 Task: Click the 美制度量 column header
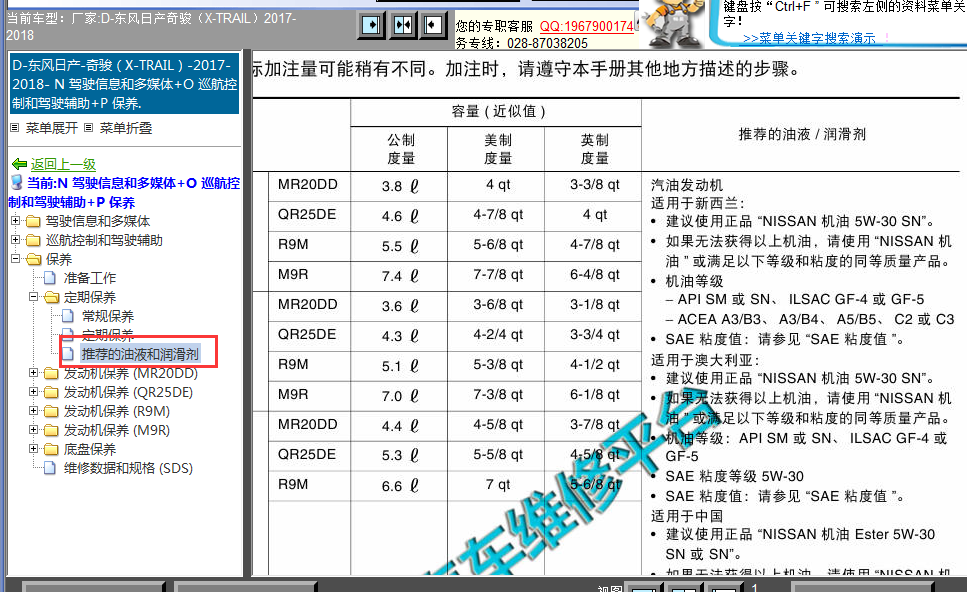coord(498,149)
